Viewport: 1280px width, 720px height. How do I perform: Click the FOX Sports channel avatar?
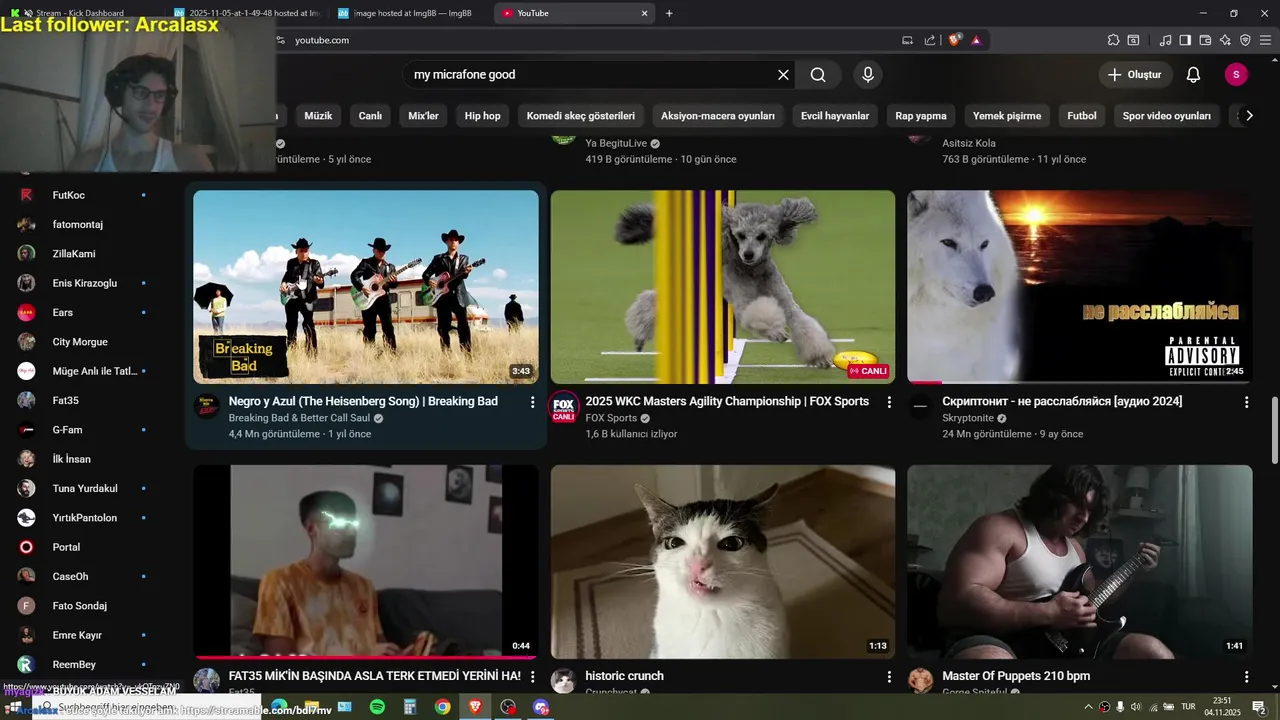[x=564, y=407]
